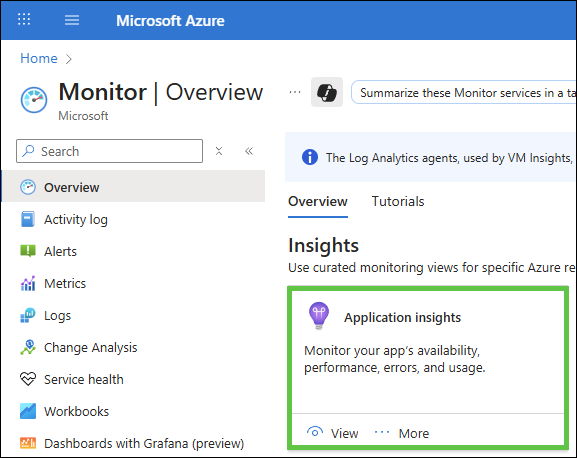The width and height of the screenshot is (577, 458).
Task: Switch to the Tutorials tab
Action: coord(398,202)
